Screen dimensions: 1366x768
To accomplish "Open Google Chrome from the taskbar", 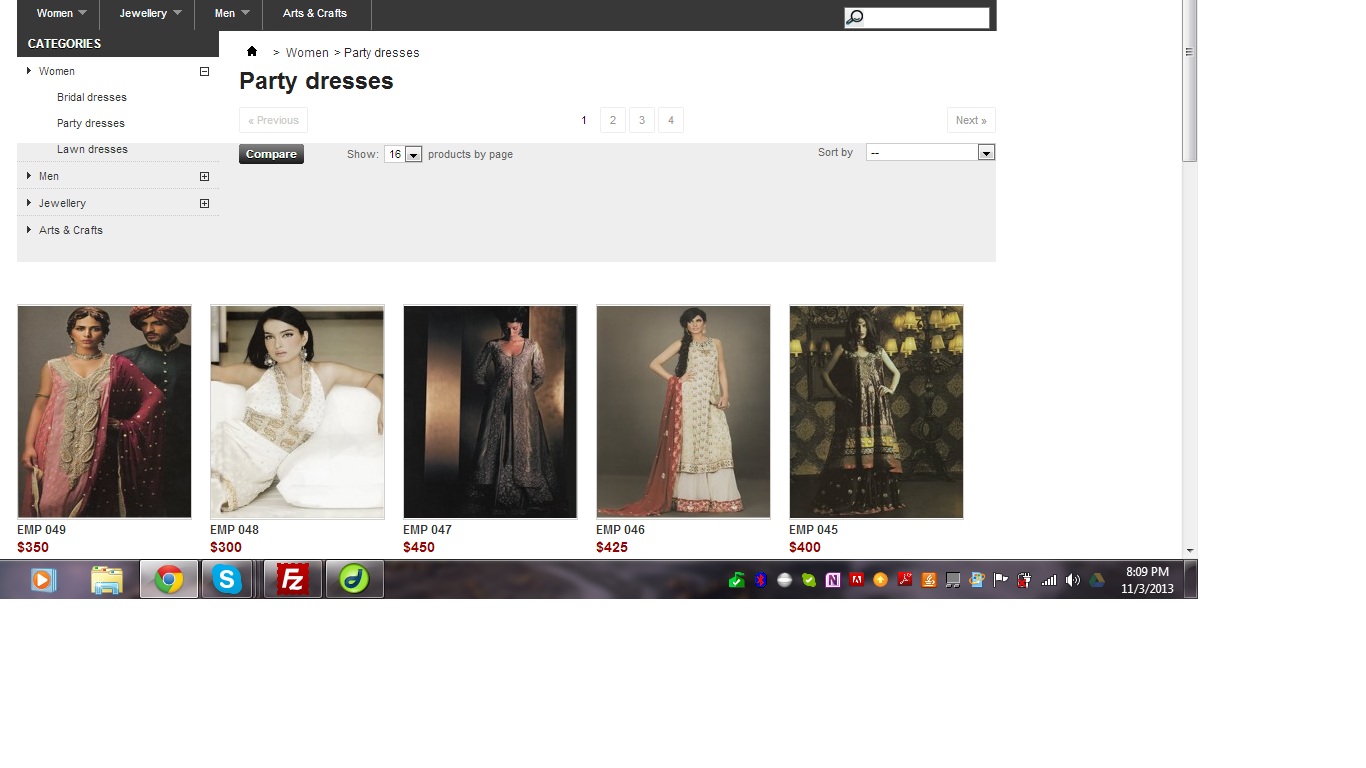I will coord(169,579).
